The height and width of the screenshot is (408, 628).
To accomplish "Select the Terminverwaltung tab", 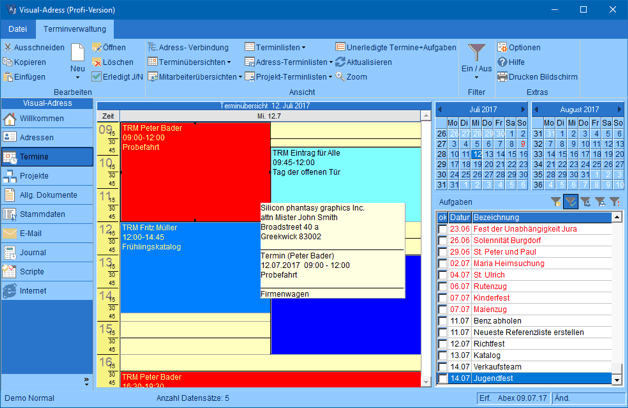I will tap(75, 29).
